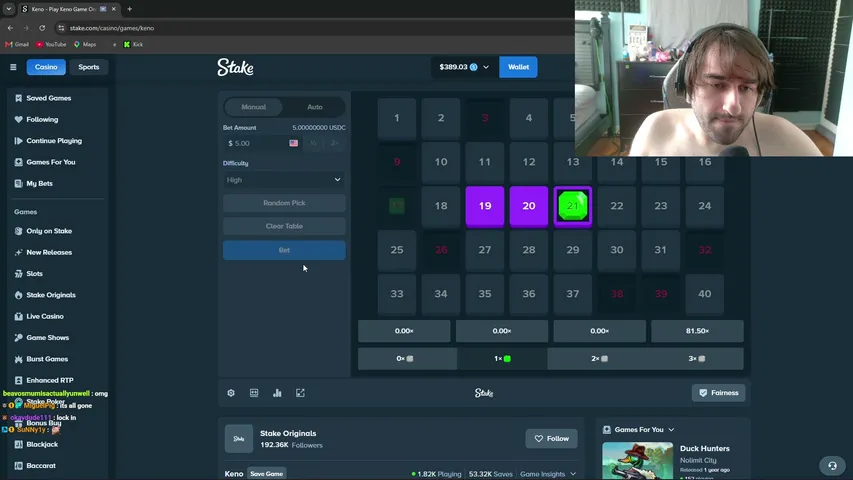The image size is (853, 480).
Task: Open the YouTube bookmark
Action: point(51,45)
